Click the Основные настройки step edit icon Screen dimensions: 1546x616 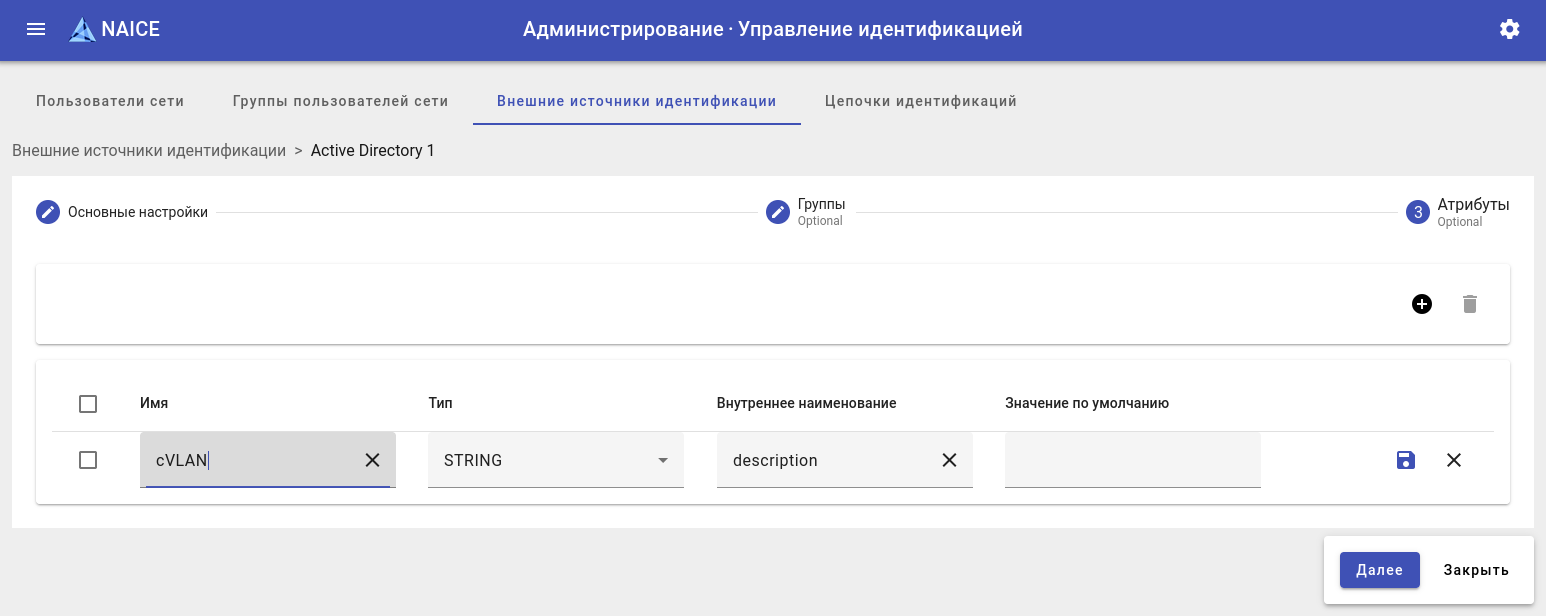click(x=48, y=212)
